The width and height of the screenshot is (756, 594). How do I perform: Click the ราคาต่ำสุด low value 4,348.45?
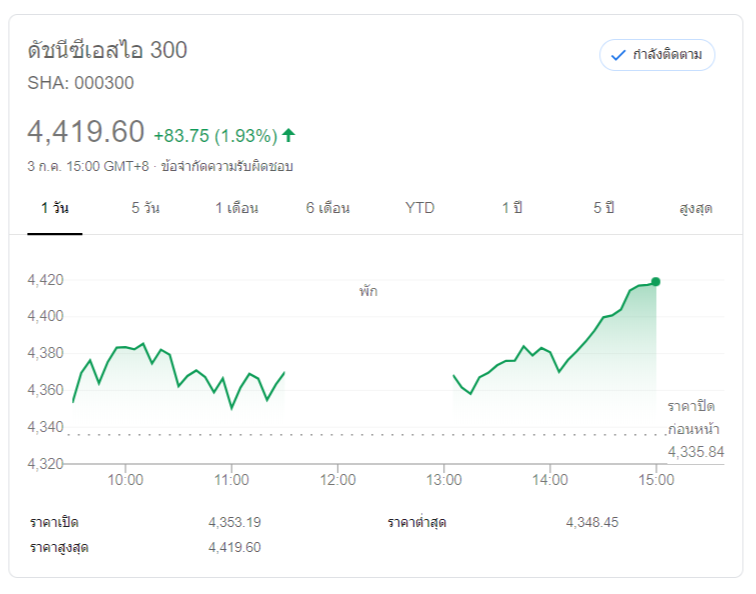(592, 522)
